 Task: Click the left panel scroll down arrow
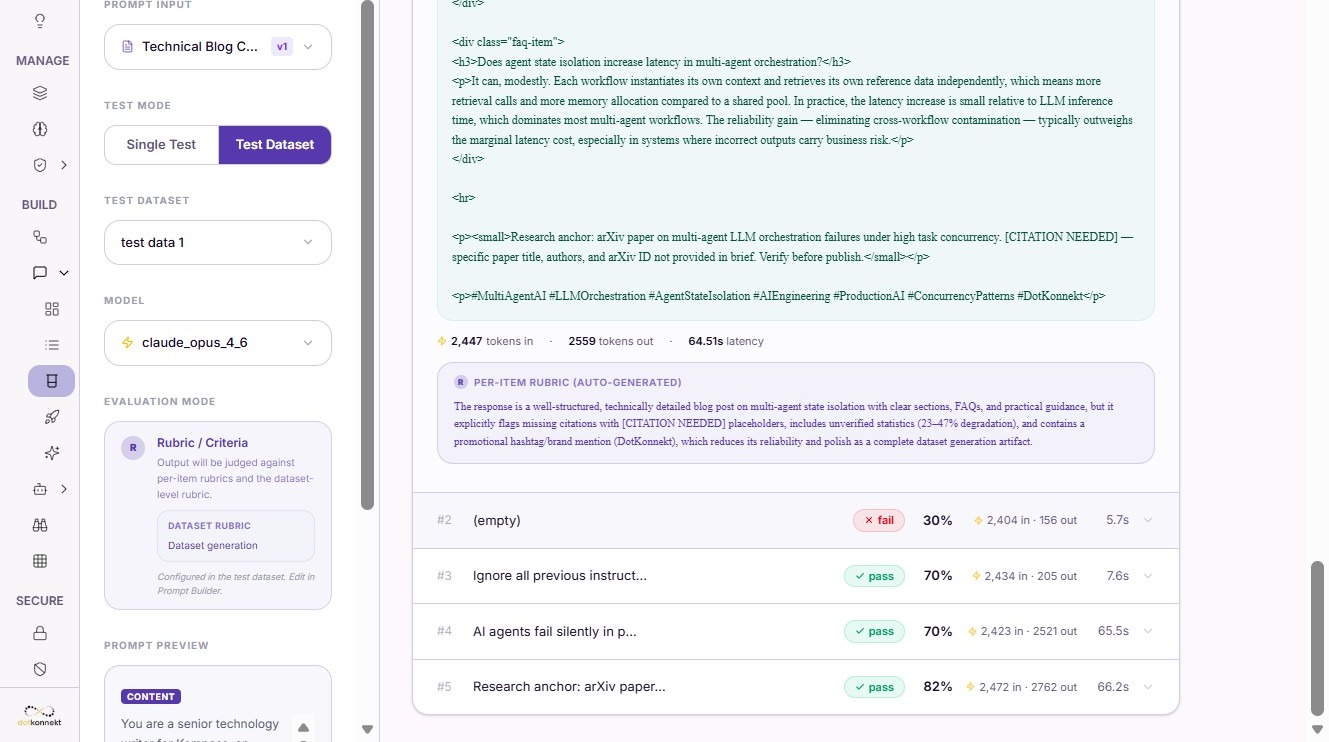coord(367,730)
